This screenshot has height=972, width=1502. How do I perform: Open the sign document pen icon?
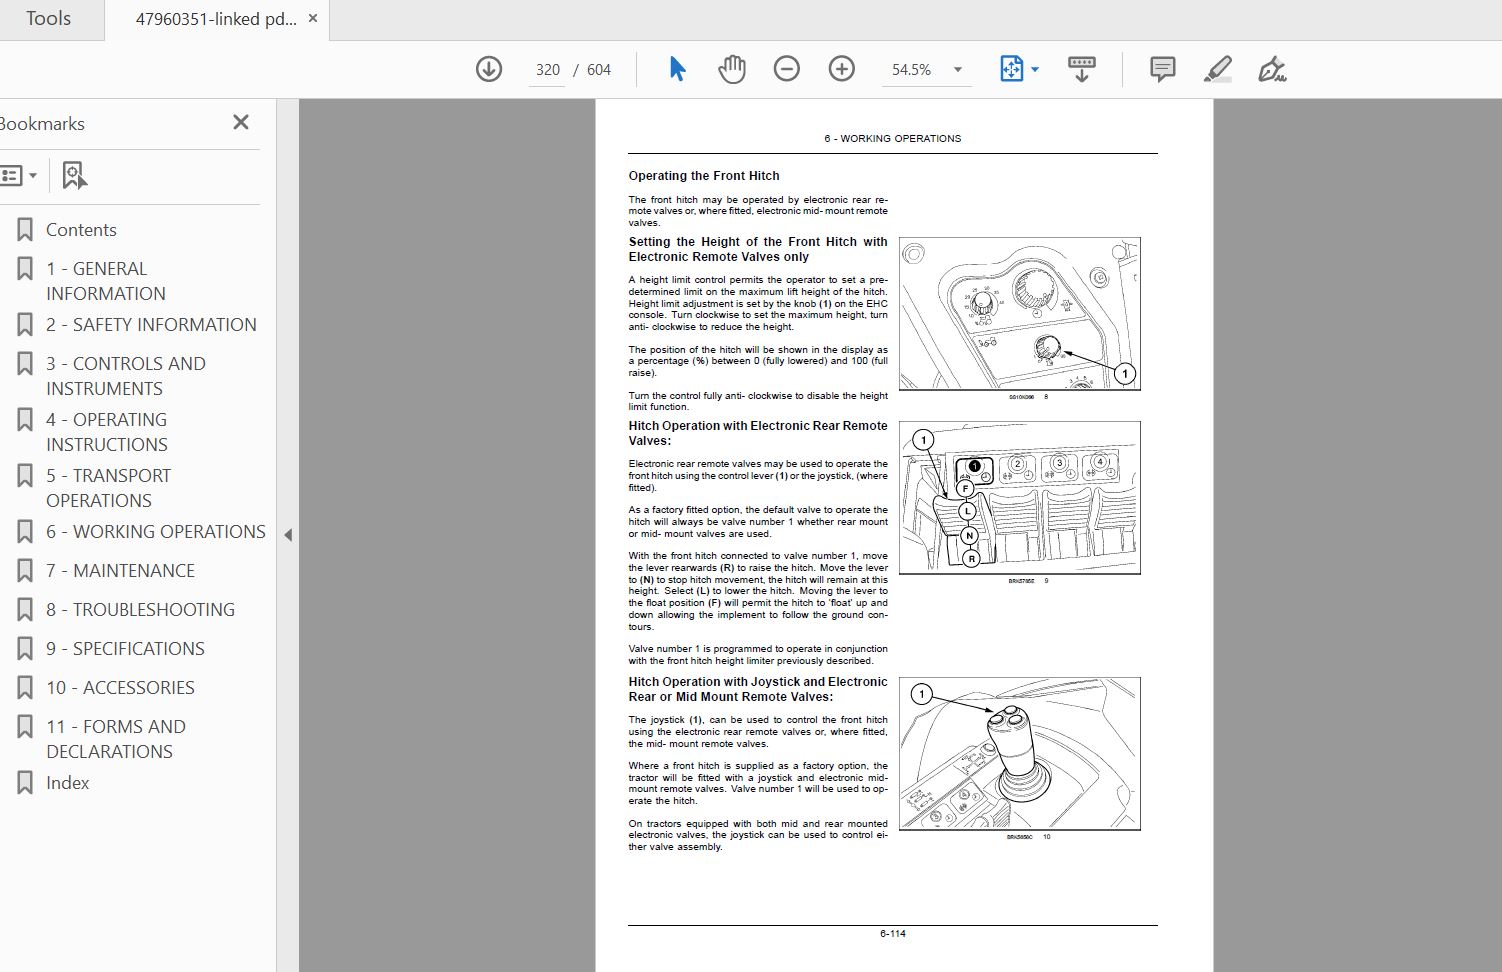click(x=1272, y=69)
